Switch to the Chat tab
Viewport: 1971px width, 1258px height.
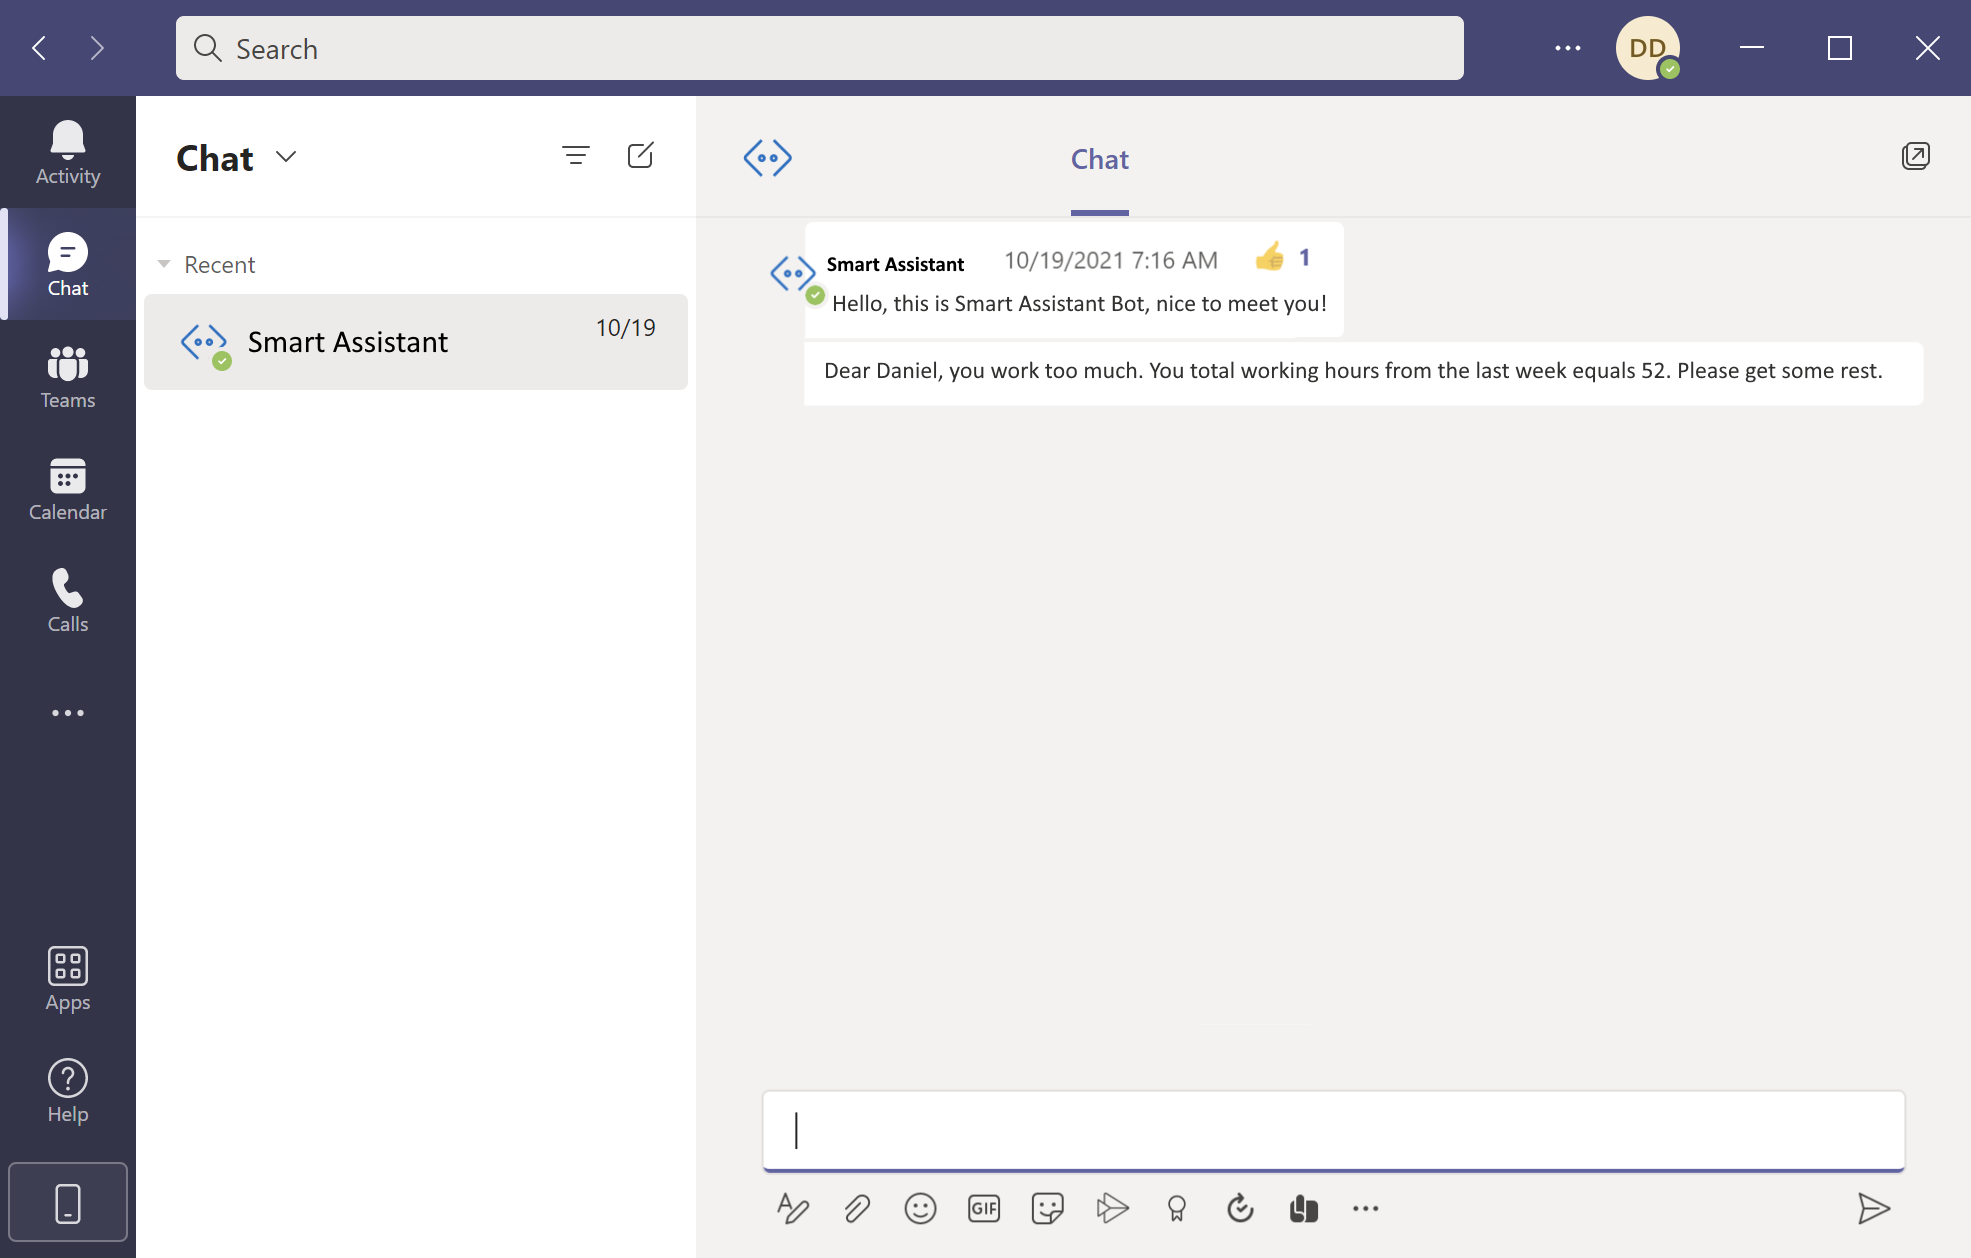(1099, 159)
